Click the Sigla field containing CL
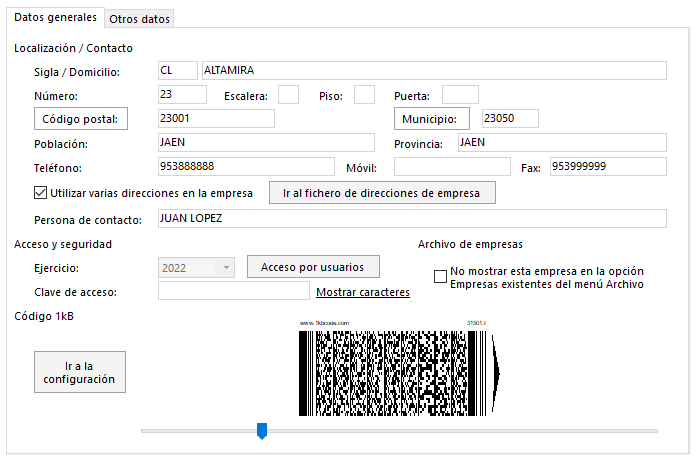This screenshot has height=460, width=696. tap(178, 71)
